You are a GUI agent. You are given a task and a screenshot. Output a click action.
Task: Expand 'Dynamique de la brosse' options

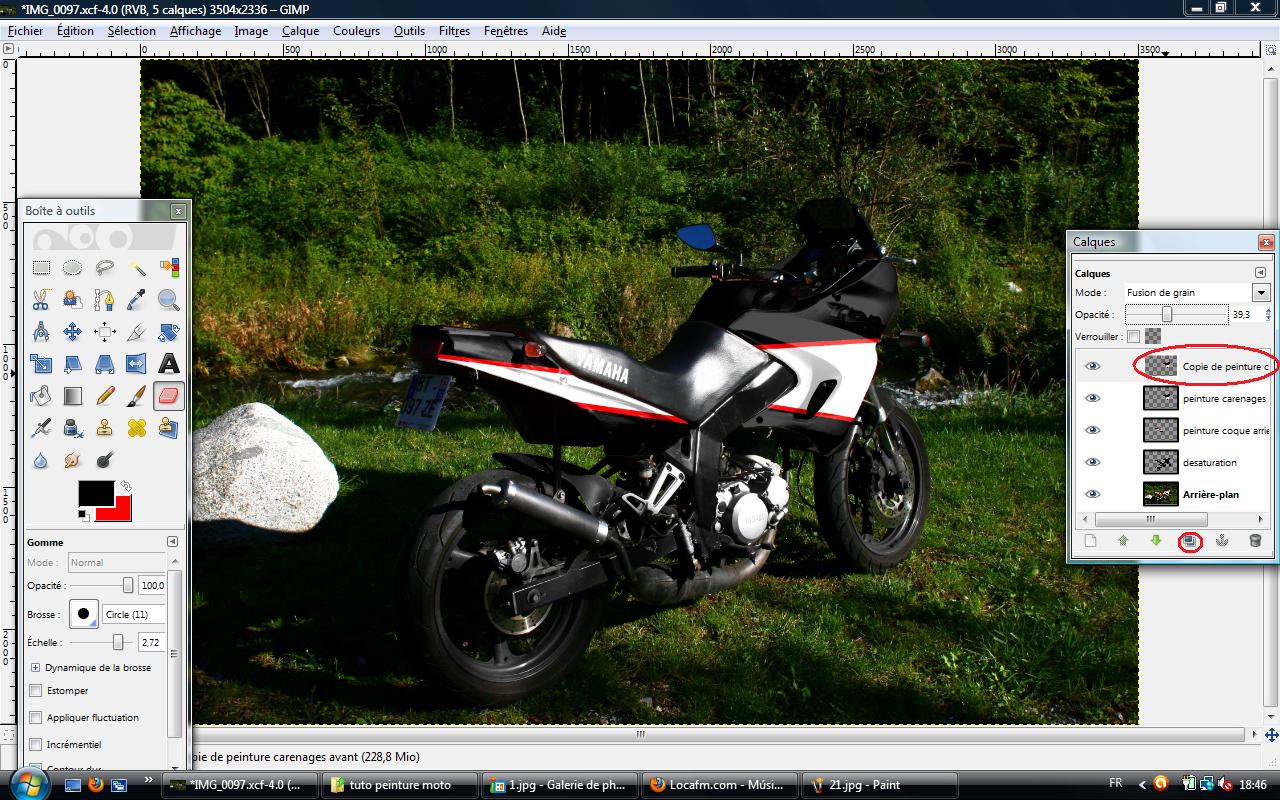[x=36, y=667]
